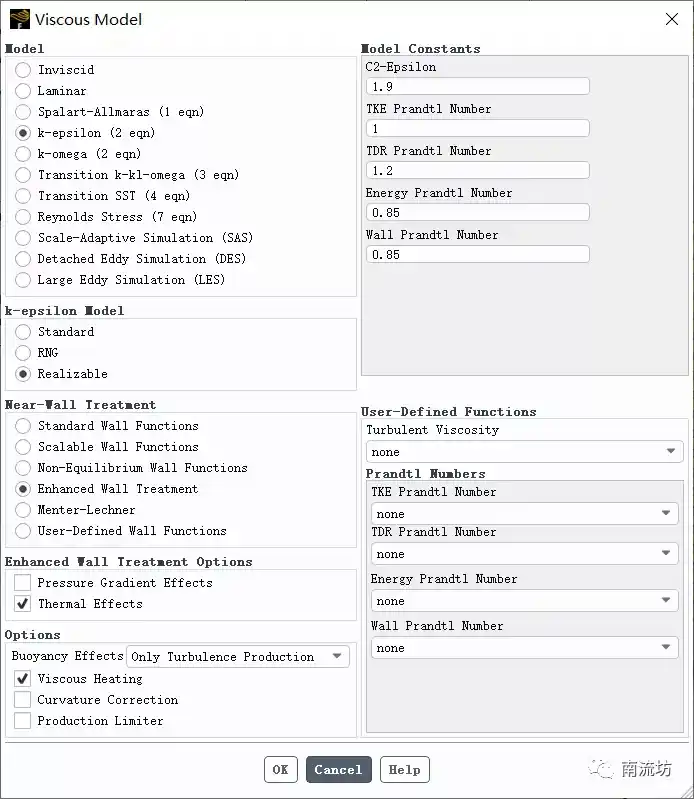This screenshot has height=799, width=694.
Task: Select User-Defined Wall Functions
Action: (x=23, y=530)
